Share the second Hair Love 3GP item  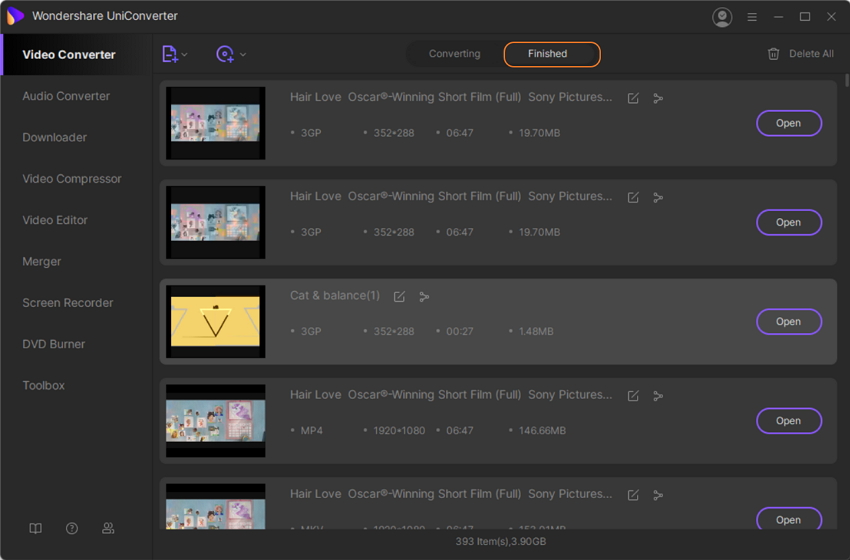658,197
